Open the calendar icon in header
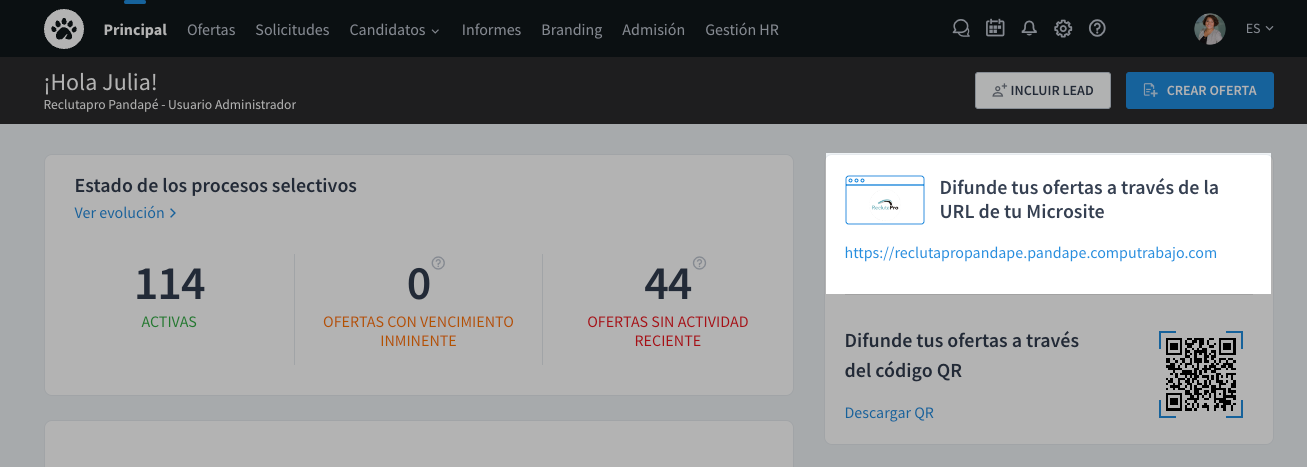The height and width of the screenshot is (467, 1307). pyautogui.click(x=995, y=29)
